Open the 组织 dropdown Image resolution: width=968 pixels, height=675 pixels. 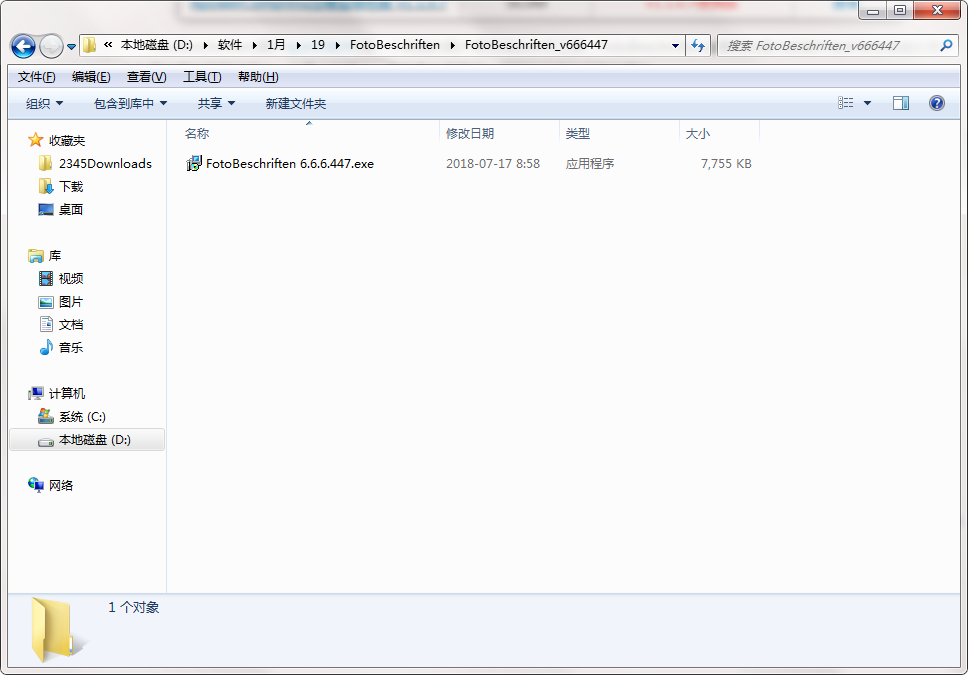point(44,103)
